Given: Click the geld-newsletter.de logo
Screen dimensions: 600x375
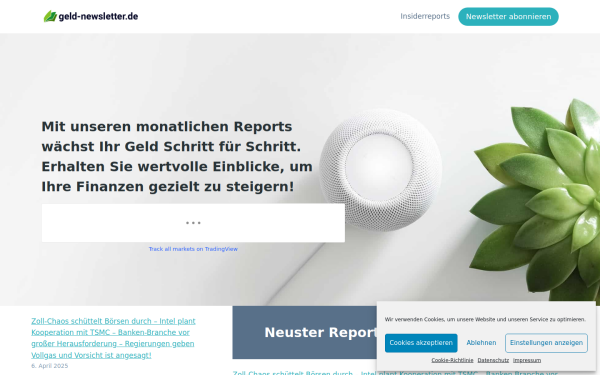Looking at the screenshot, I should point(91,16).
